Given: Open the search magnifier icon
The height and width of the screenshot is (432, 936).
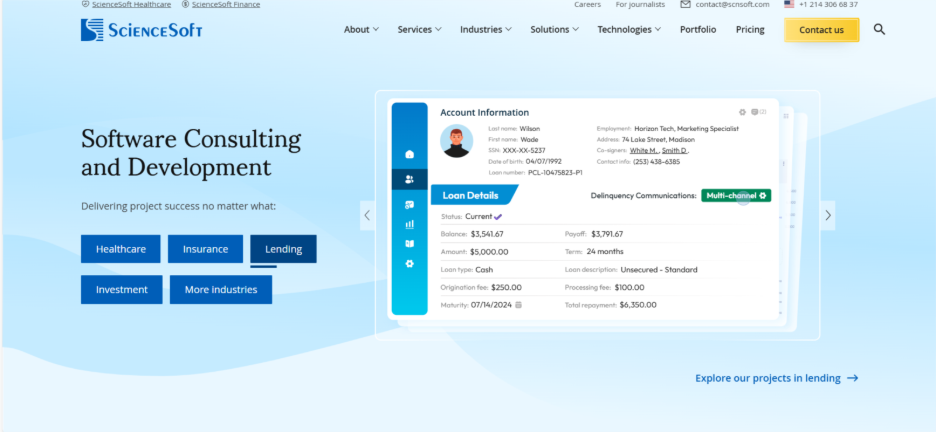Looking at the screenshot, I should point(879,30).
